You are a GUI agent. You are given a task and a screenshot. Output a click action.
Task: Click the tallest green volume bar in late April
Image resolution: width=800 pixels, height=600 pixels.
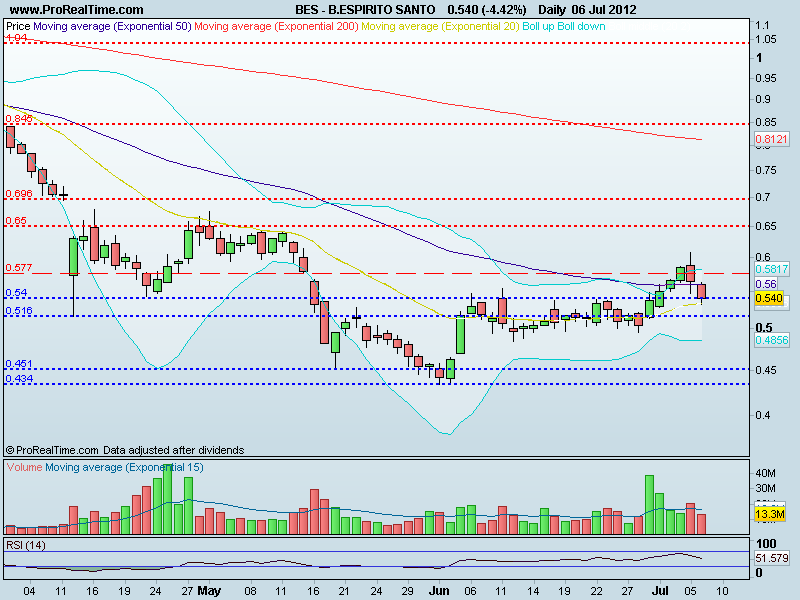click(x=168, y=500)
